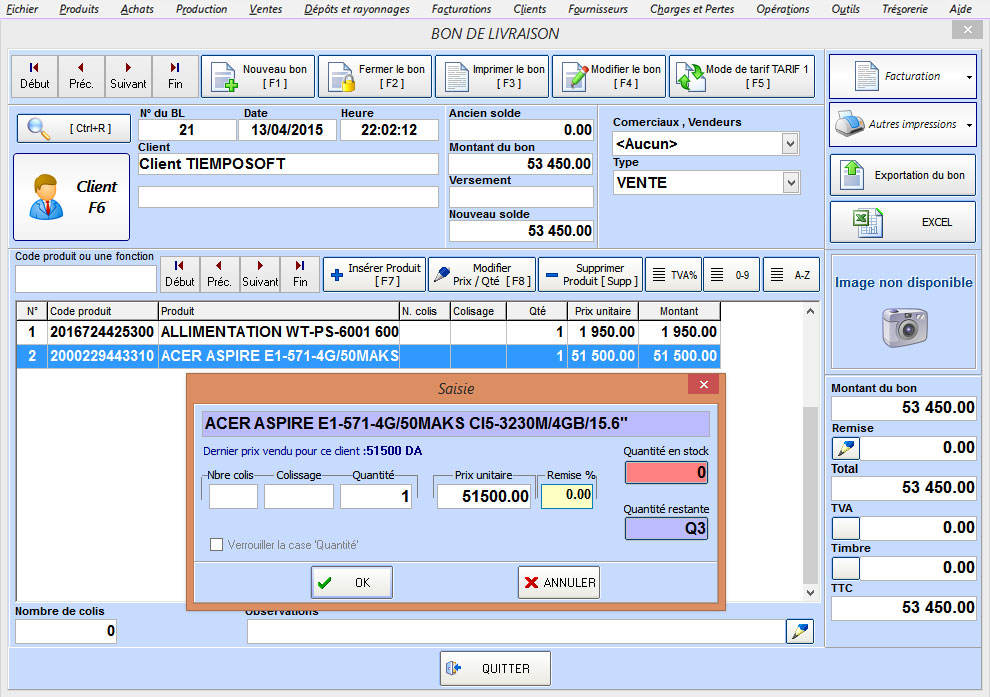This screenshot has height=697, width=990.
Task: Open the Produits menu
Action: coord(79,9)
